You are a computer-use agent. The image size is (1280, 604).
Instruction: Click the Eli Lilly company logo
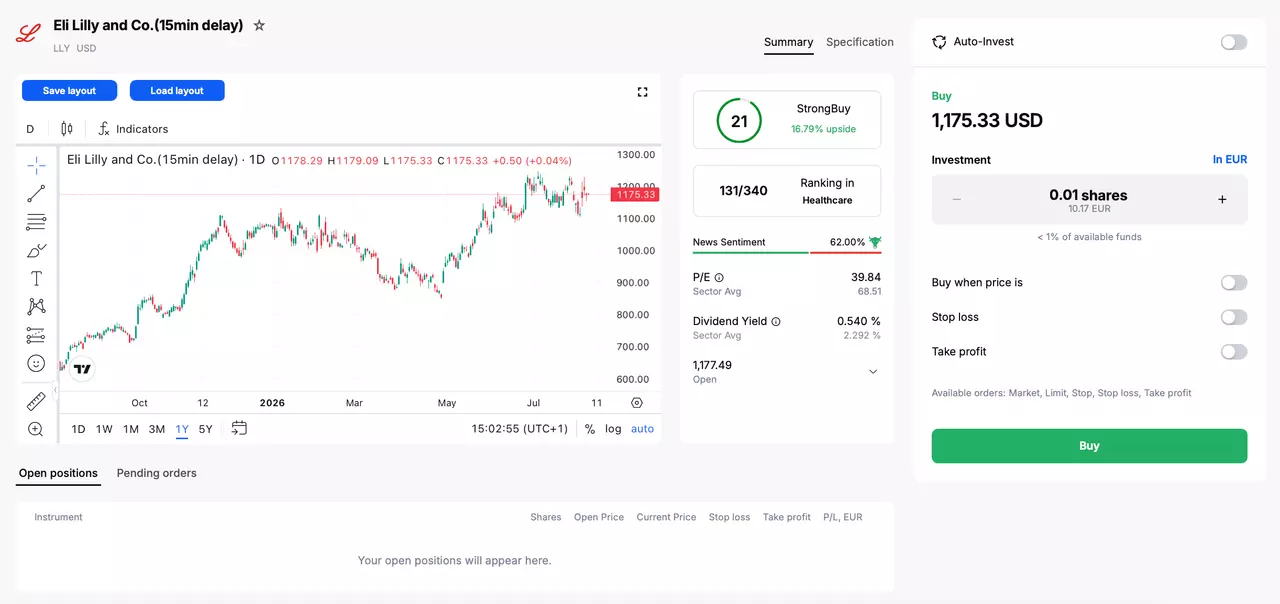28,33
